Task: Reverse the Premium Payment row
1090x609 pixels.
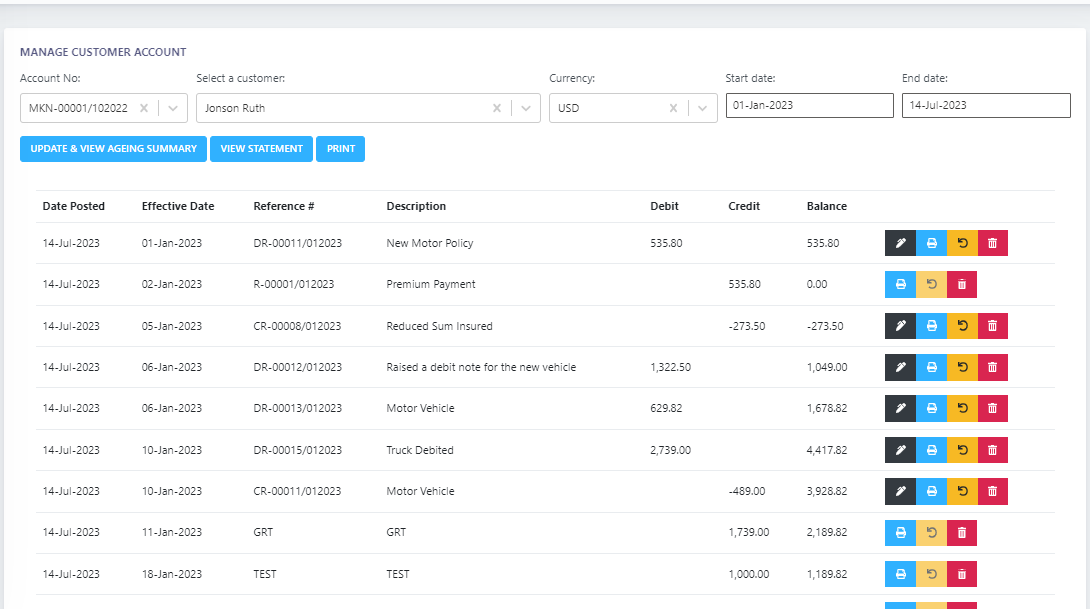Action: tap(932, 284)
